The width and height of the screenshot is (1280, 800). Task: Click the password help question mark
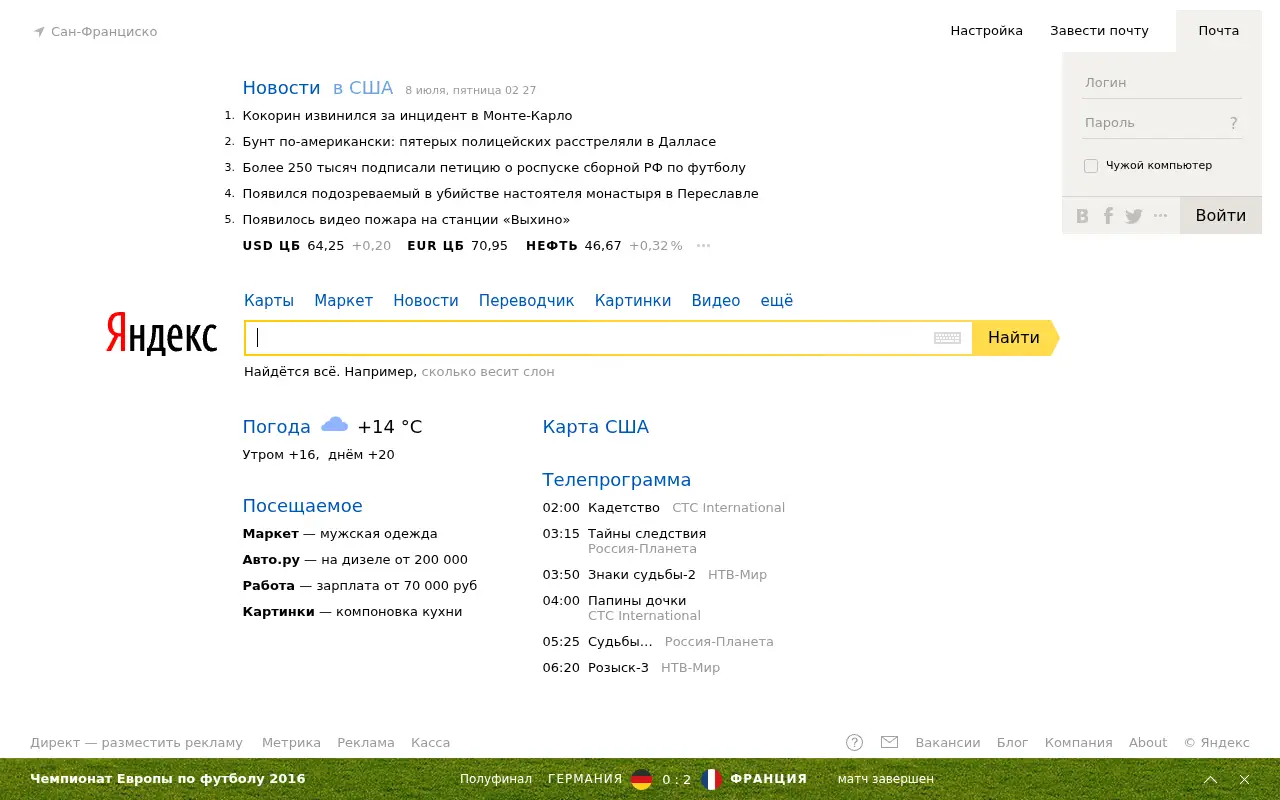1234,123
